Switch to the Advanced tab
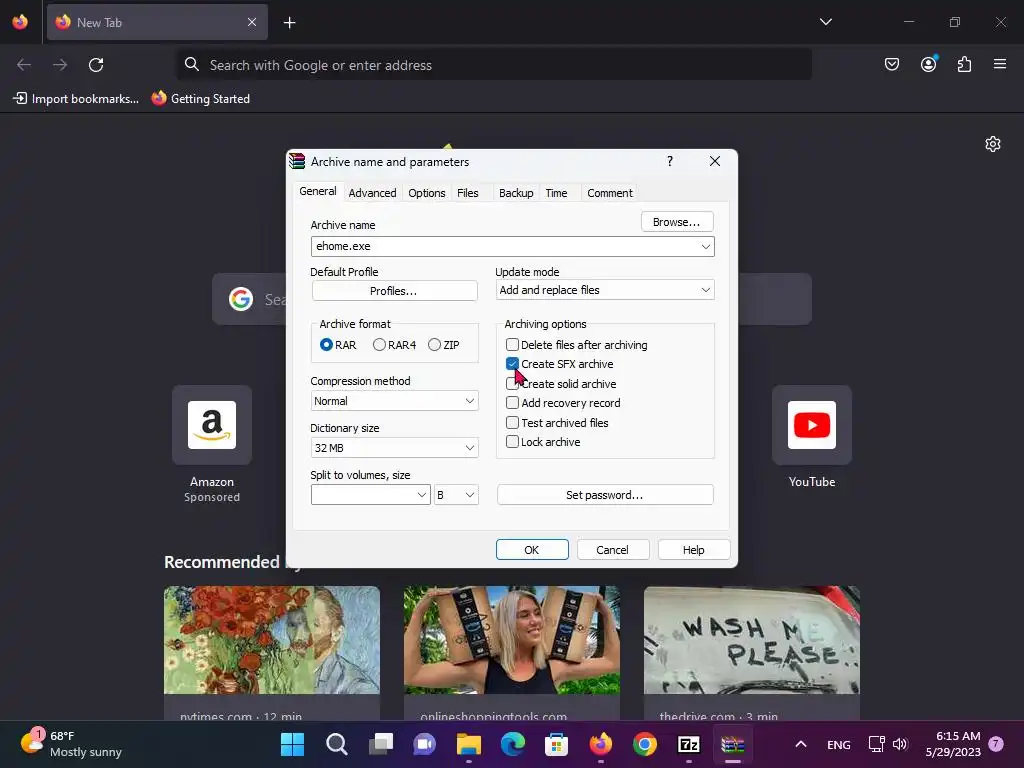1024x768 pixels. [x=372, y=193]
